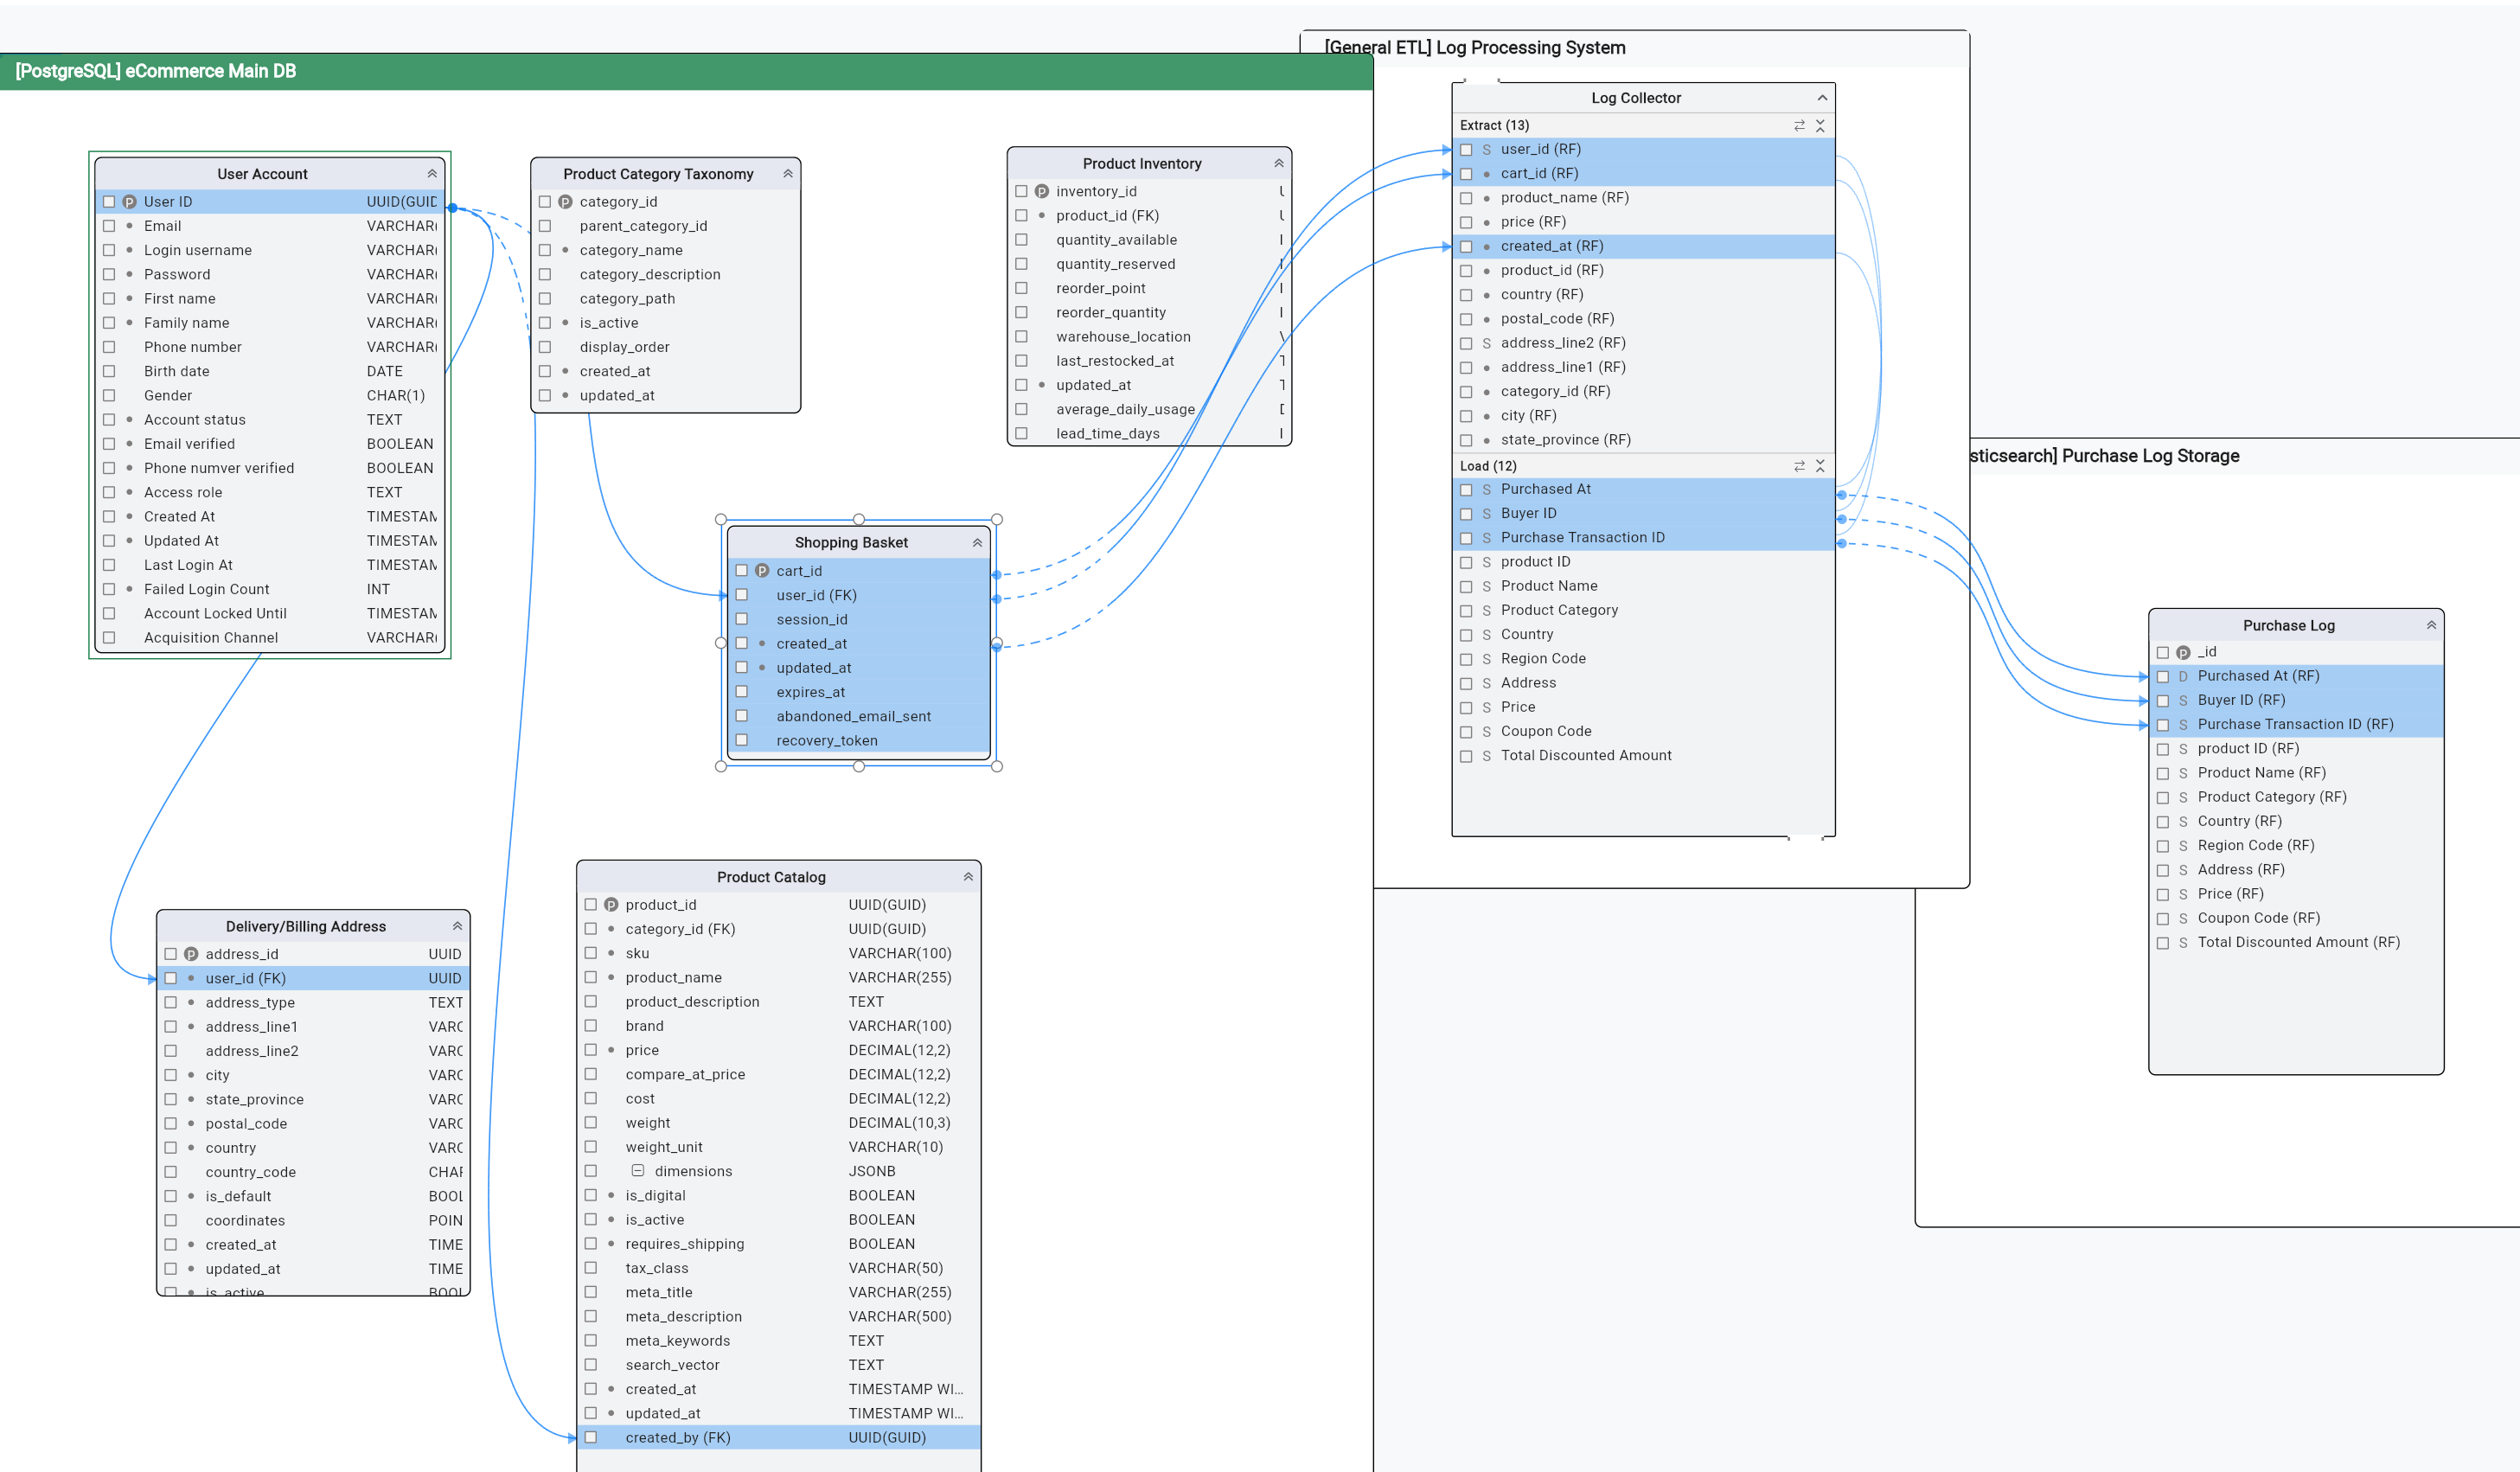Click the primary key icon on address_id
Viewport: 2520px width, 1472px height.
coord(191,953)
